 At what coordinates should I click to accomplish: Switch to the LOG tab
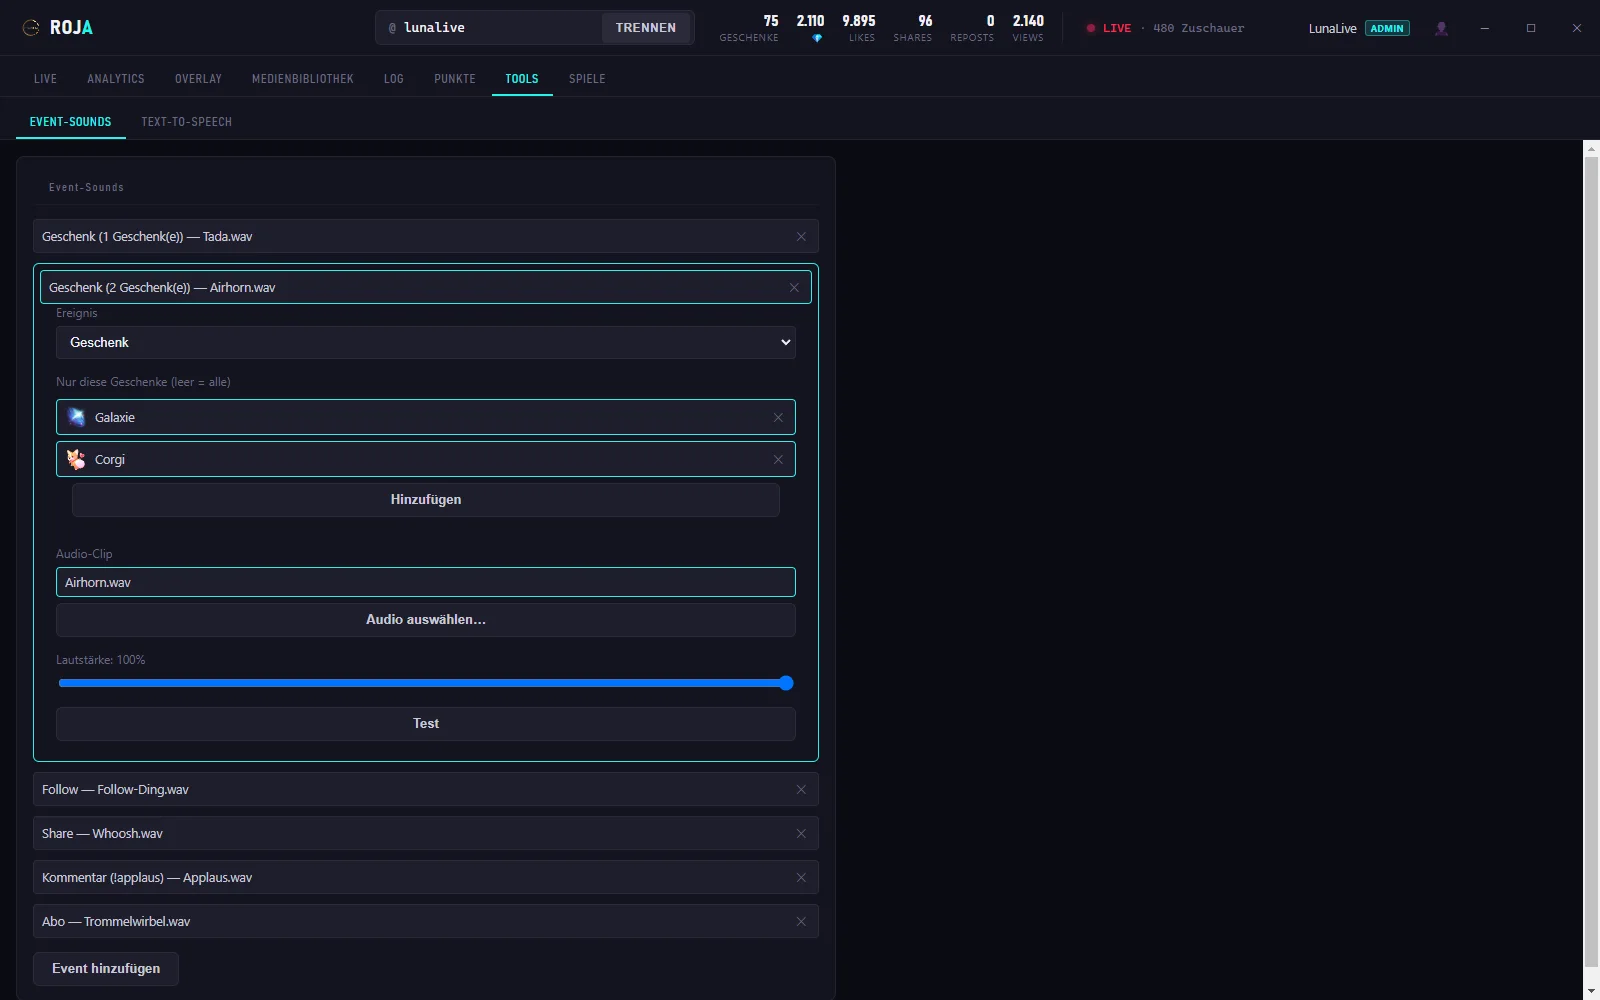(x=394, y=79)
